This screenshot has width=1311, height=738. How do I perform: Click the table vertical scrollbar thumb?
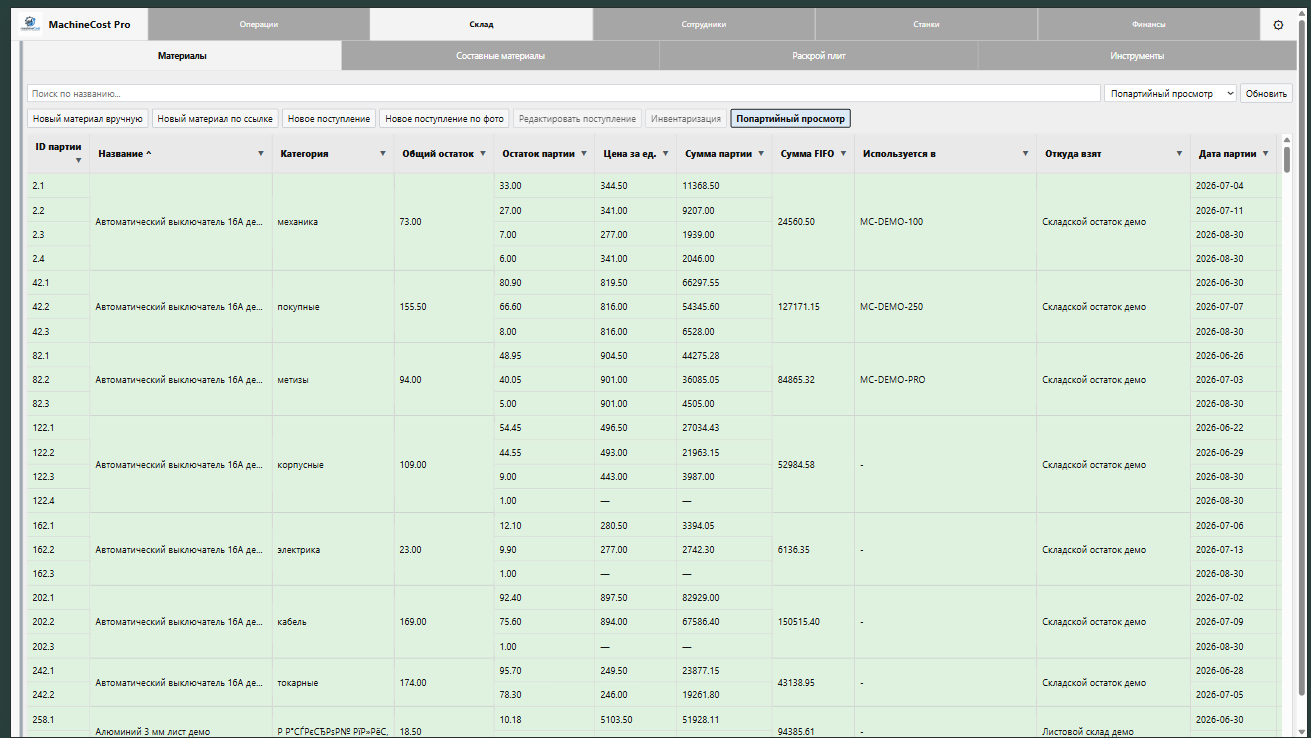[1286, 158]
